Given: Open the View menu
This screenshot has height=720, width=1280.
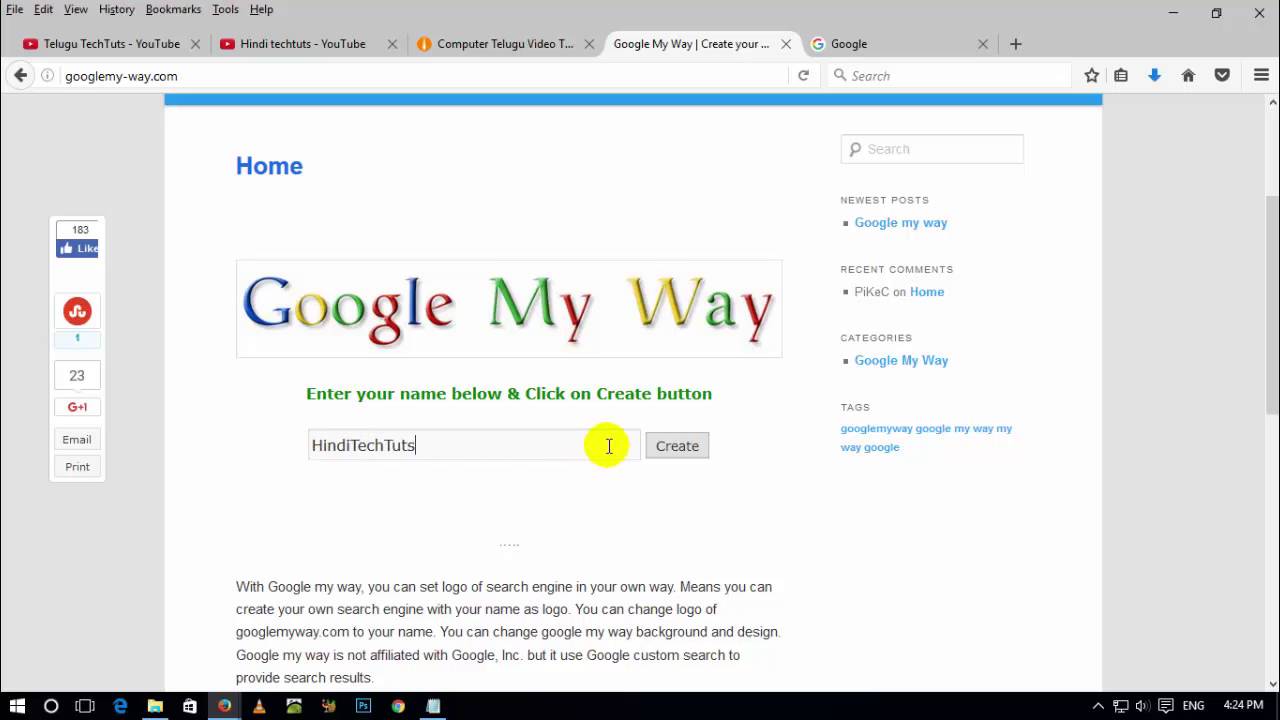Looking at the screenshot, I should [x=76, y=9].
